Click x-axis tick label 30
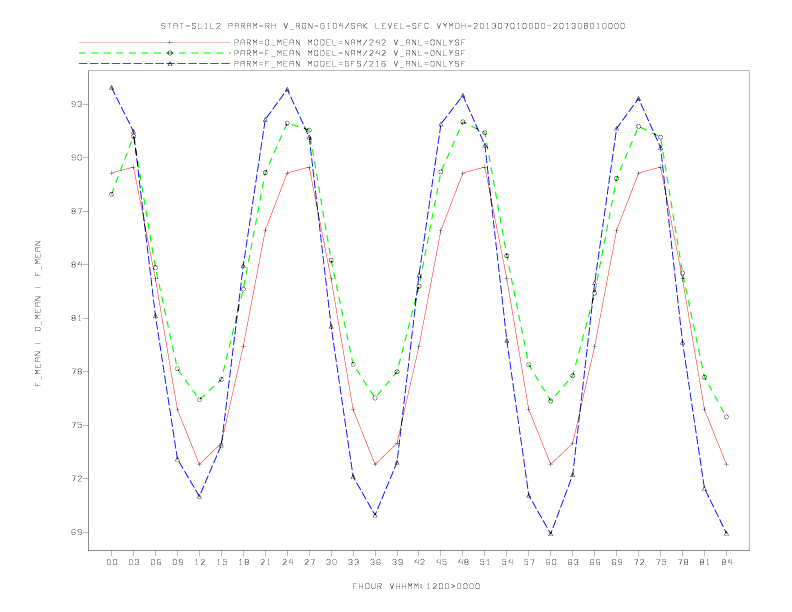Viewport: 792px width, 612px height. pos(331,562)
